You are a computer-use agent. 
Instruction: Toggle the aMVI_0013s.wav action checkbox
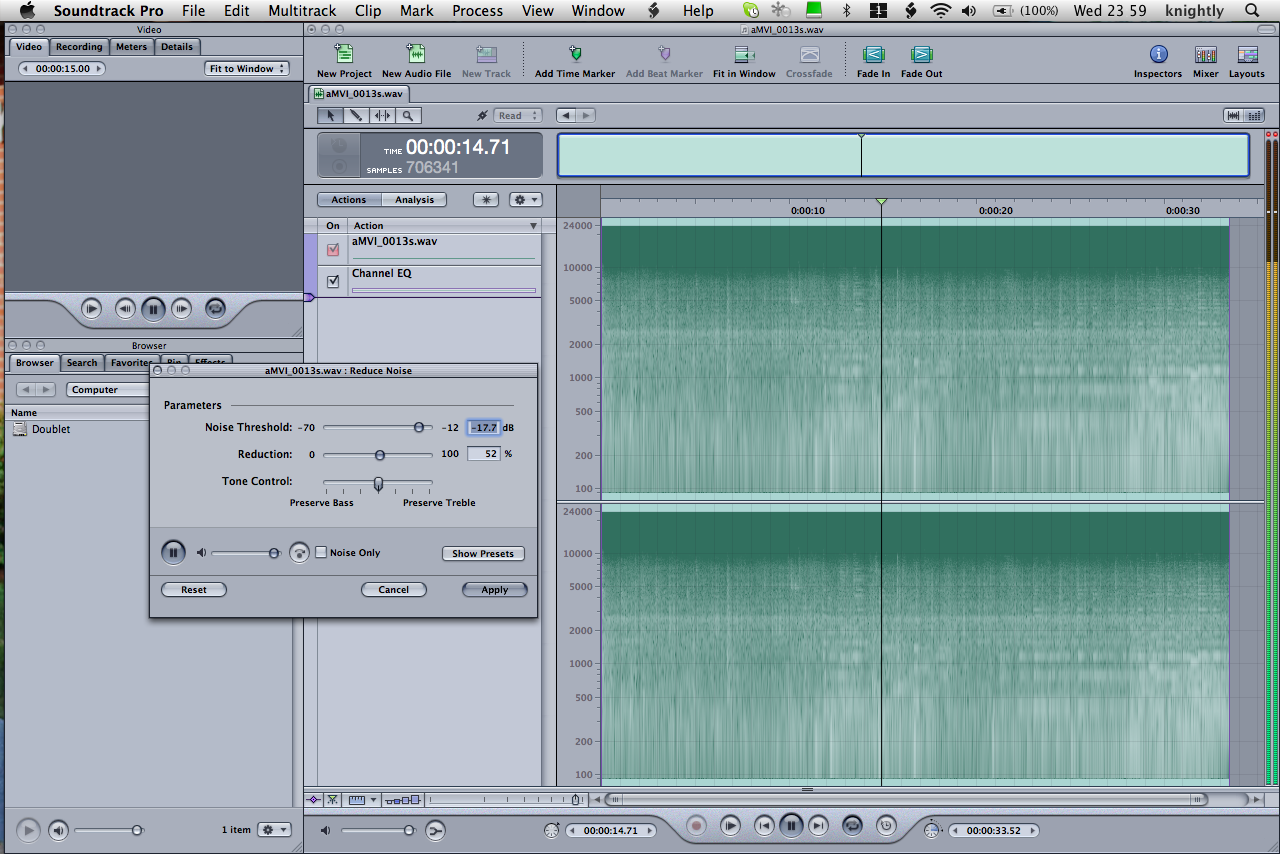(333, 249)
